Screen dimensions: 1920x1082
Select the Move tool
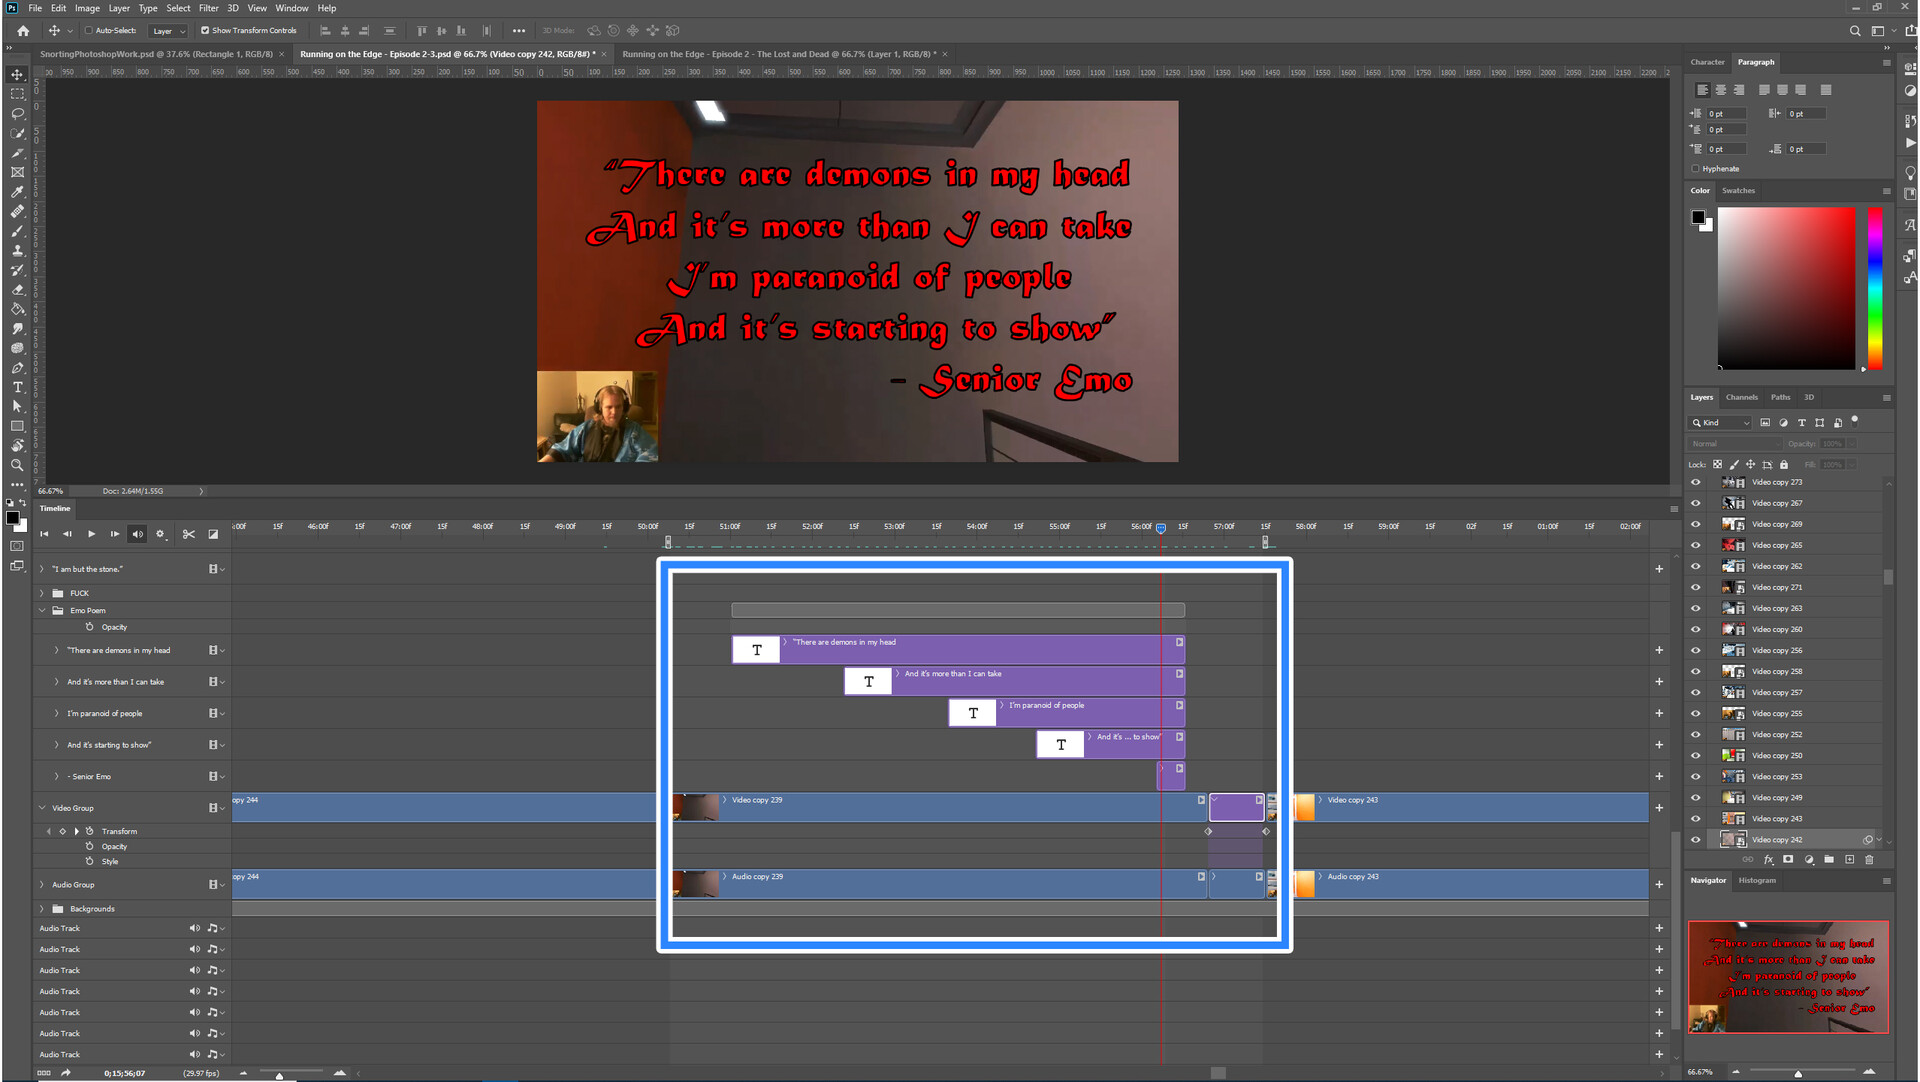click(x=17, y=74)
